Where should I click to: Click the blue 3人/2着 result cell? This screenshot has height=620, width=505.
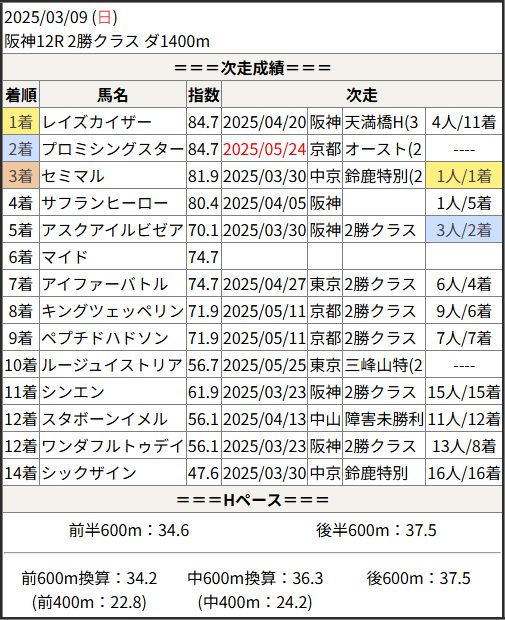tap(464, 230)
